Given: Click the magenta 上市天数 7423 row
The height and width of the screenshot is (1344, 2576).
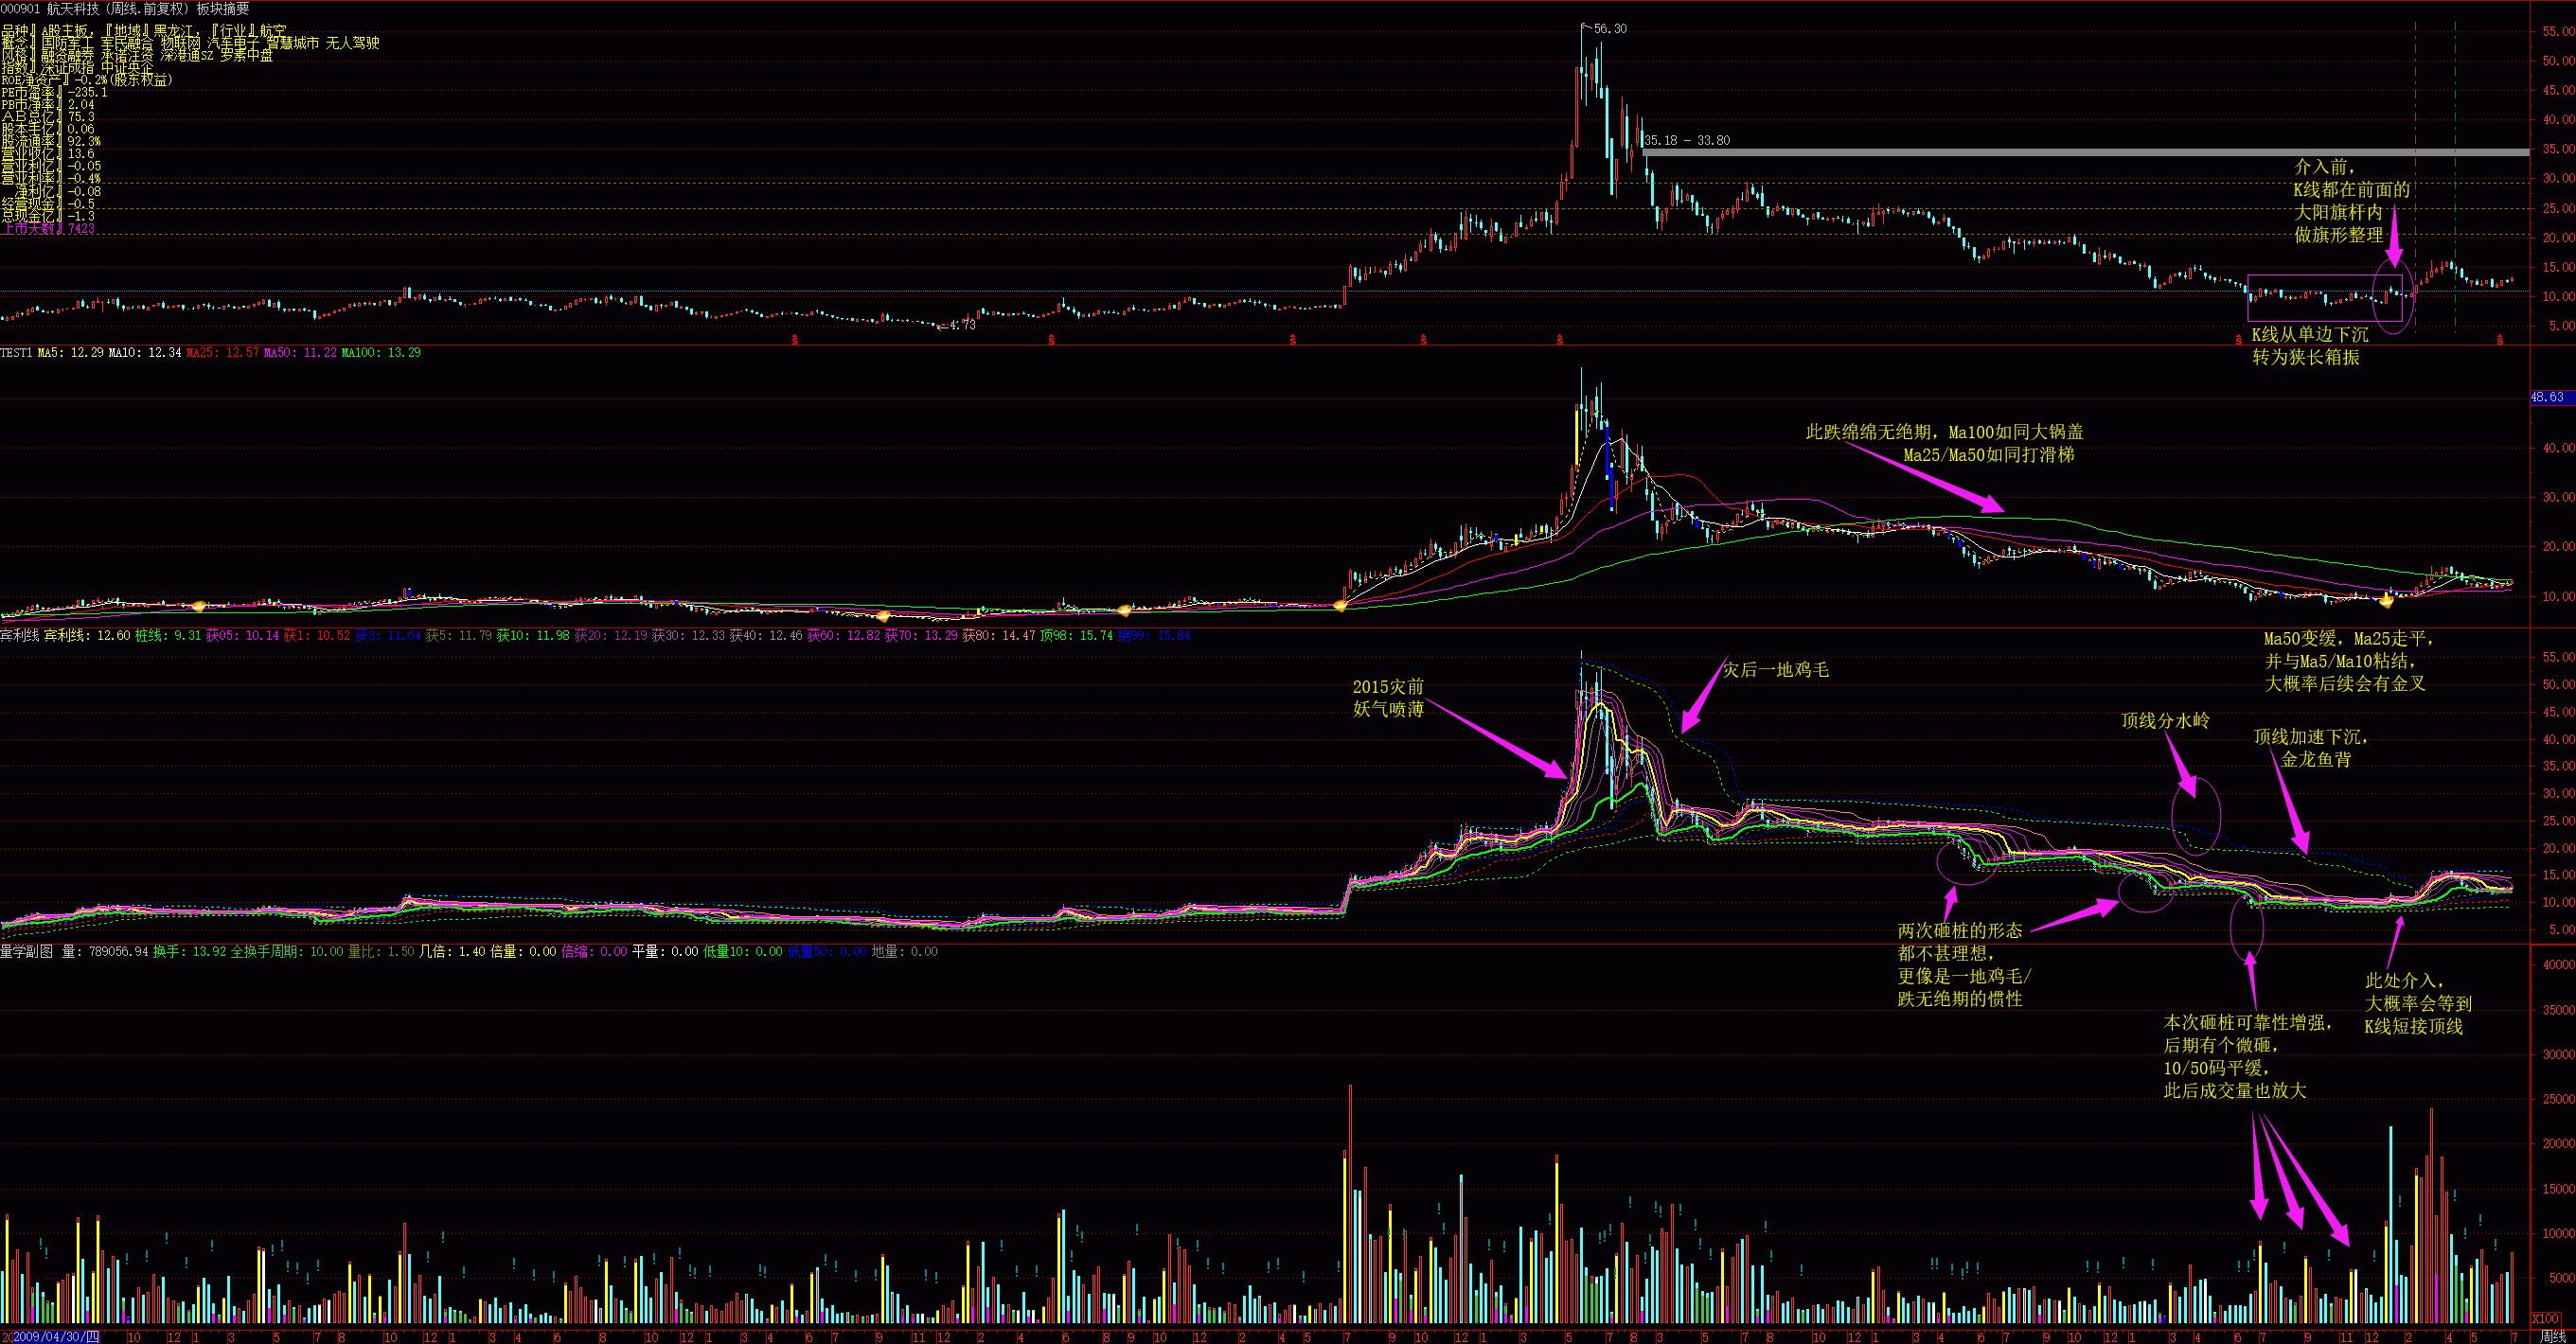Looking at the screenshot, I should point(48,228).
